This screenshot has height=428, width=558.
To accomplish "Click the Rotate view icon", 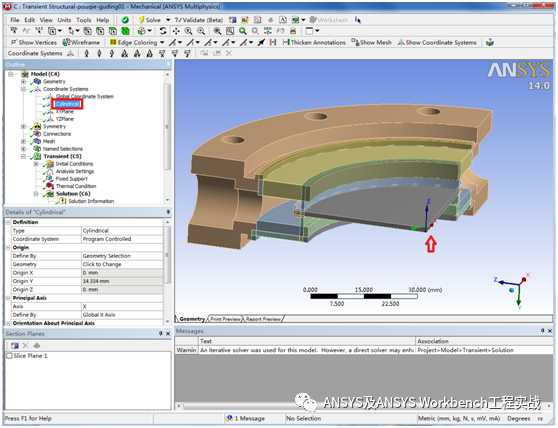I will pyautogui.click(x=163, y=31).
